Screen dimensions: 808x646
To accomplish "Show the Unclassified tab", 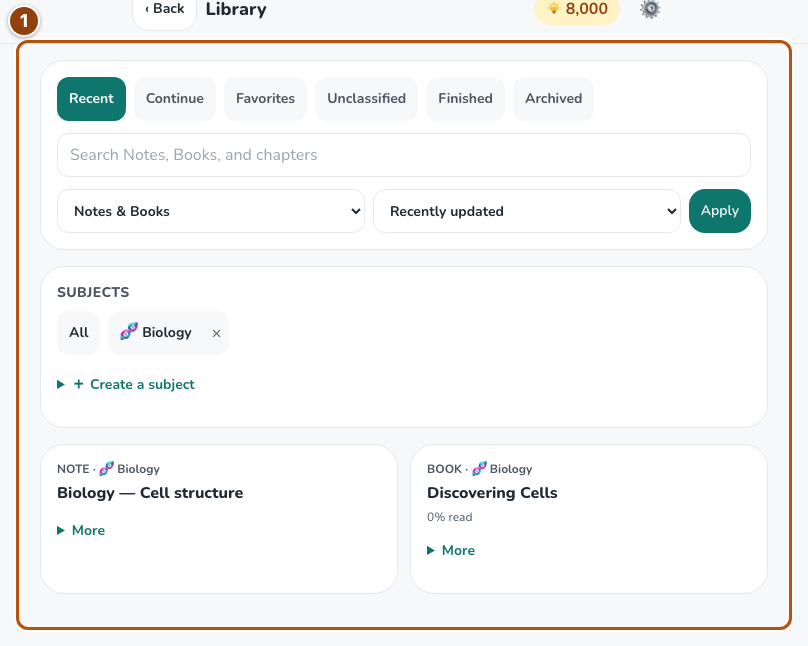I will (x=366, y=99).
